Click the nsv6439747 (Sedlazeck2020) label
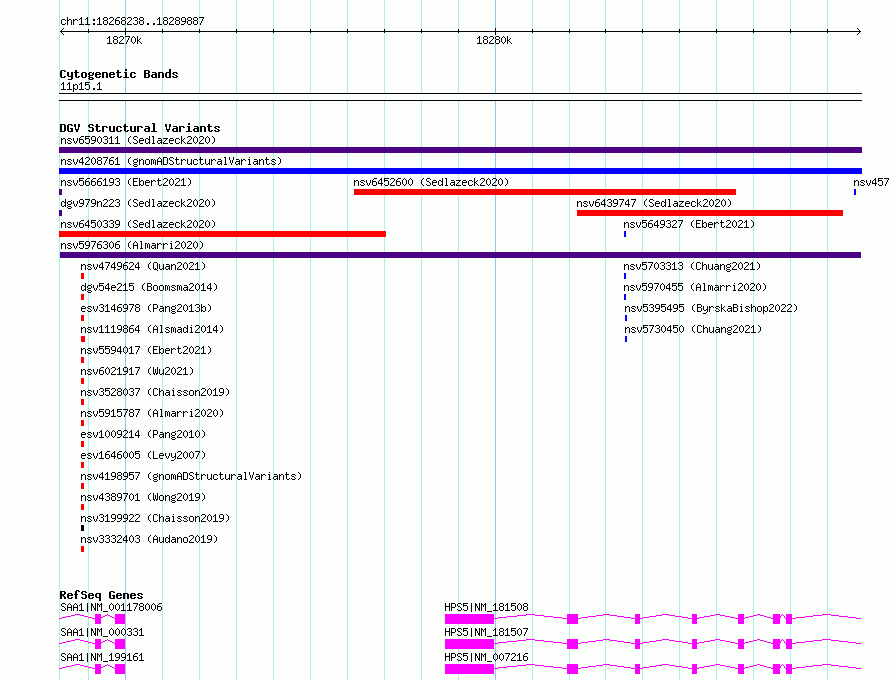This screenshot has height=680, width=890. point(654,203)
